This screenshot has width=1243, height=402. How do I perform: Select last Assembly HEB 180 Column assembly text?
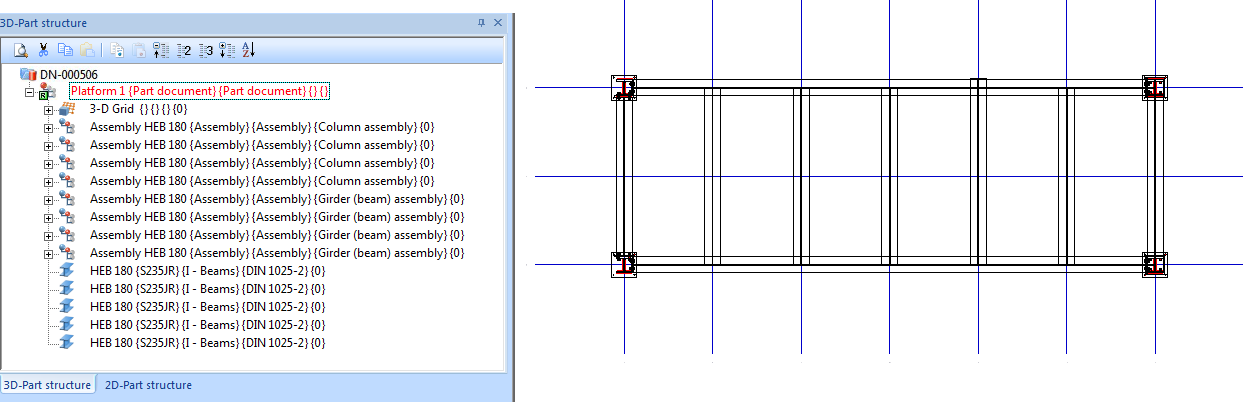[262, 181]
